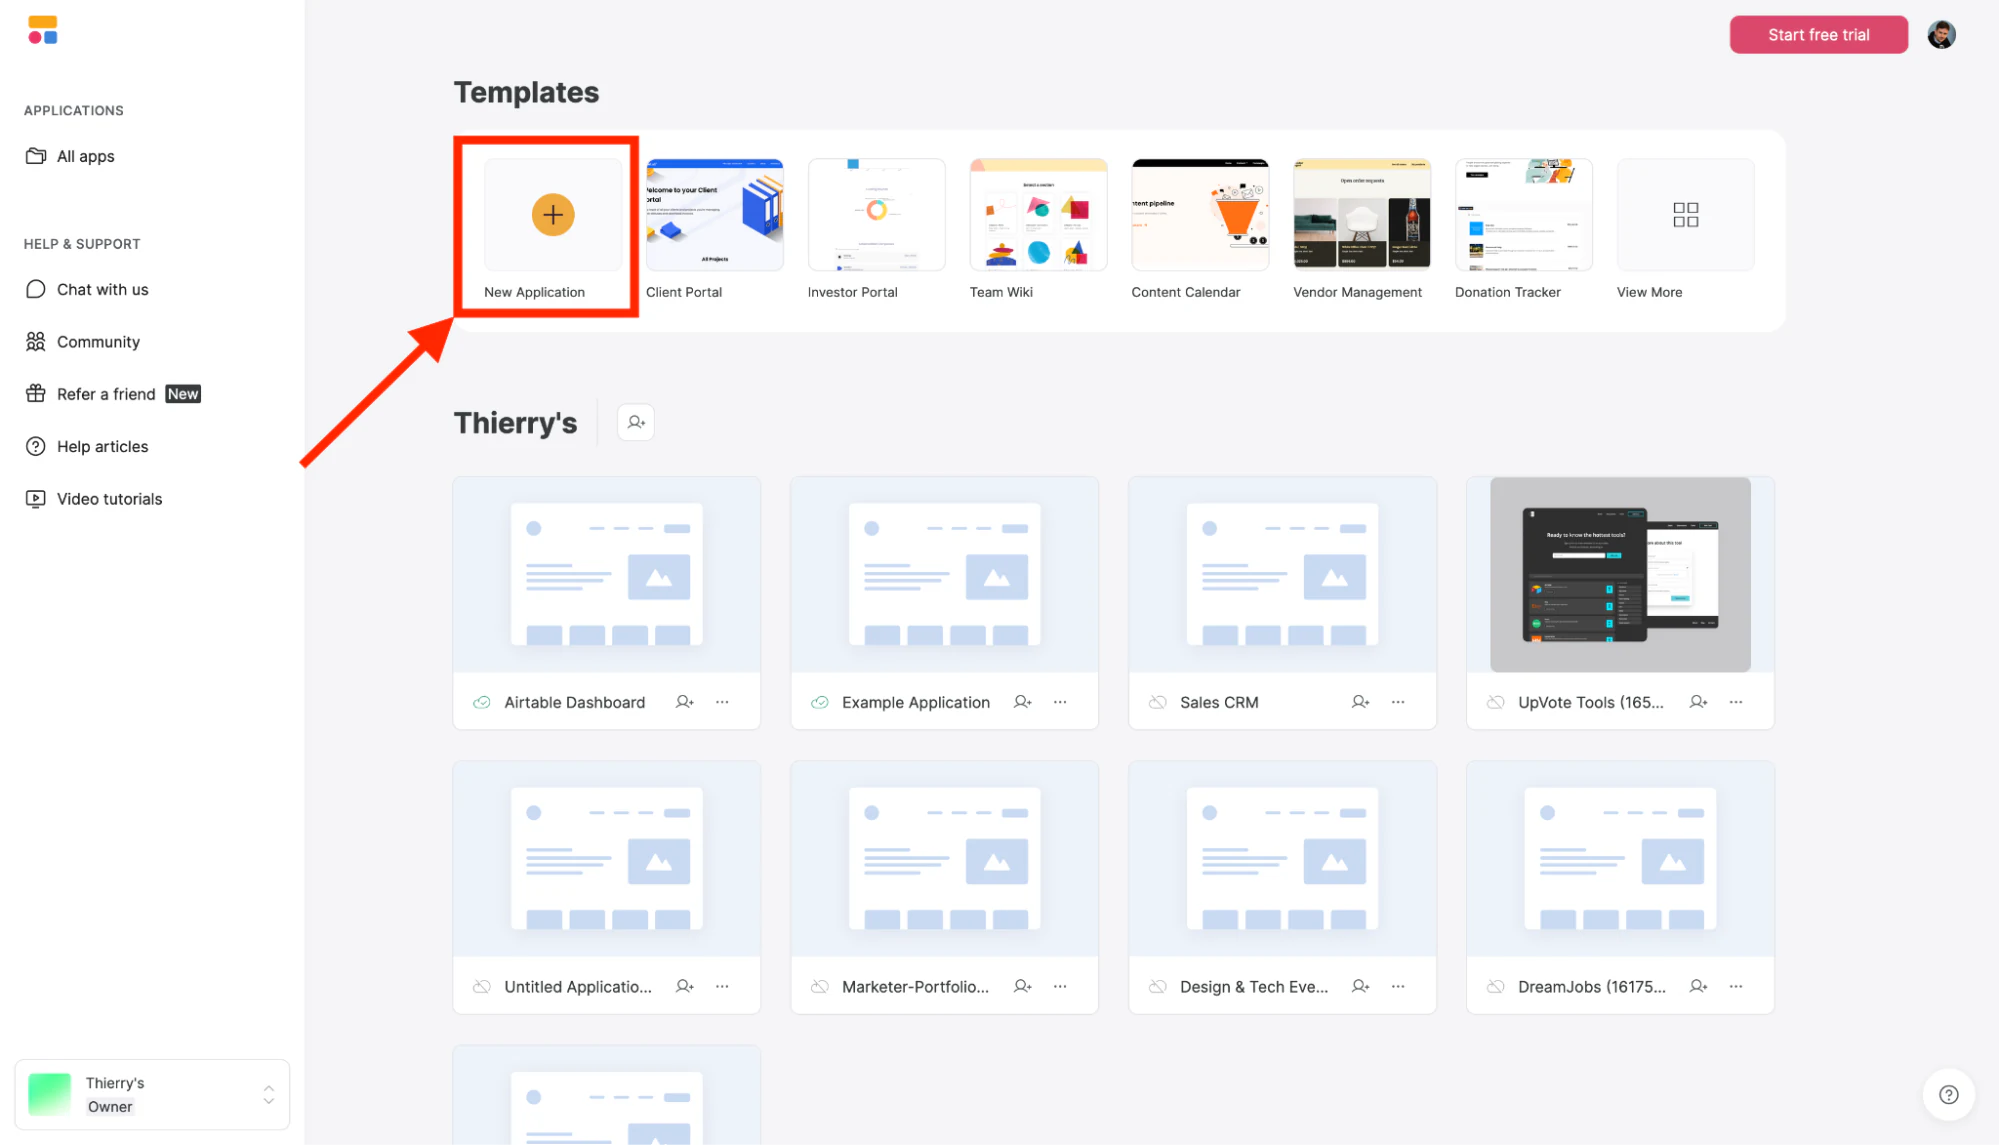Invite members icon next to Thierry's heading
The height and width of the screenshot is (1145, 1999).
click(x=636, y=422)
